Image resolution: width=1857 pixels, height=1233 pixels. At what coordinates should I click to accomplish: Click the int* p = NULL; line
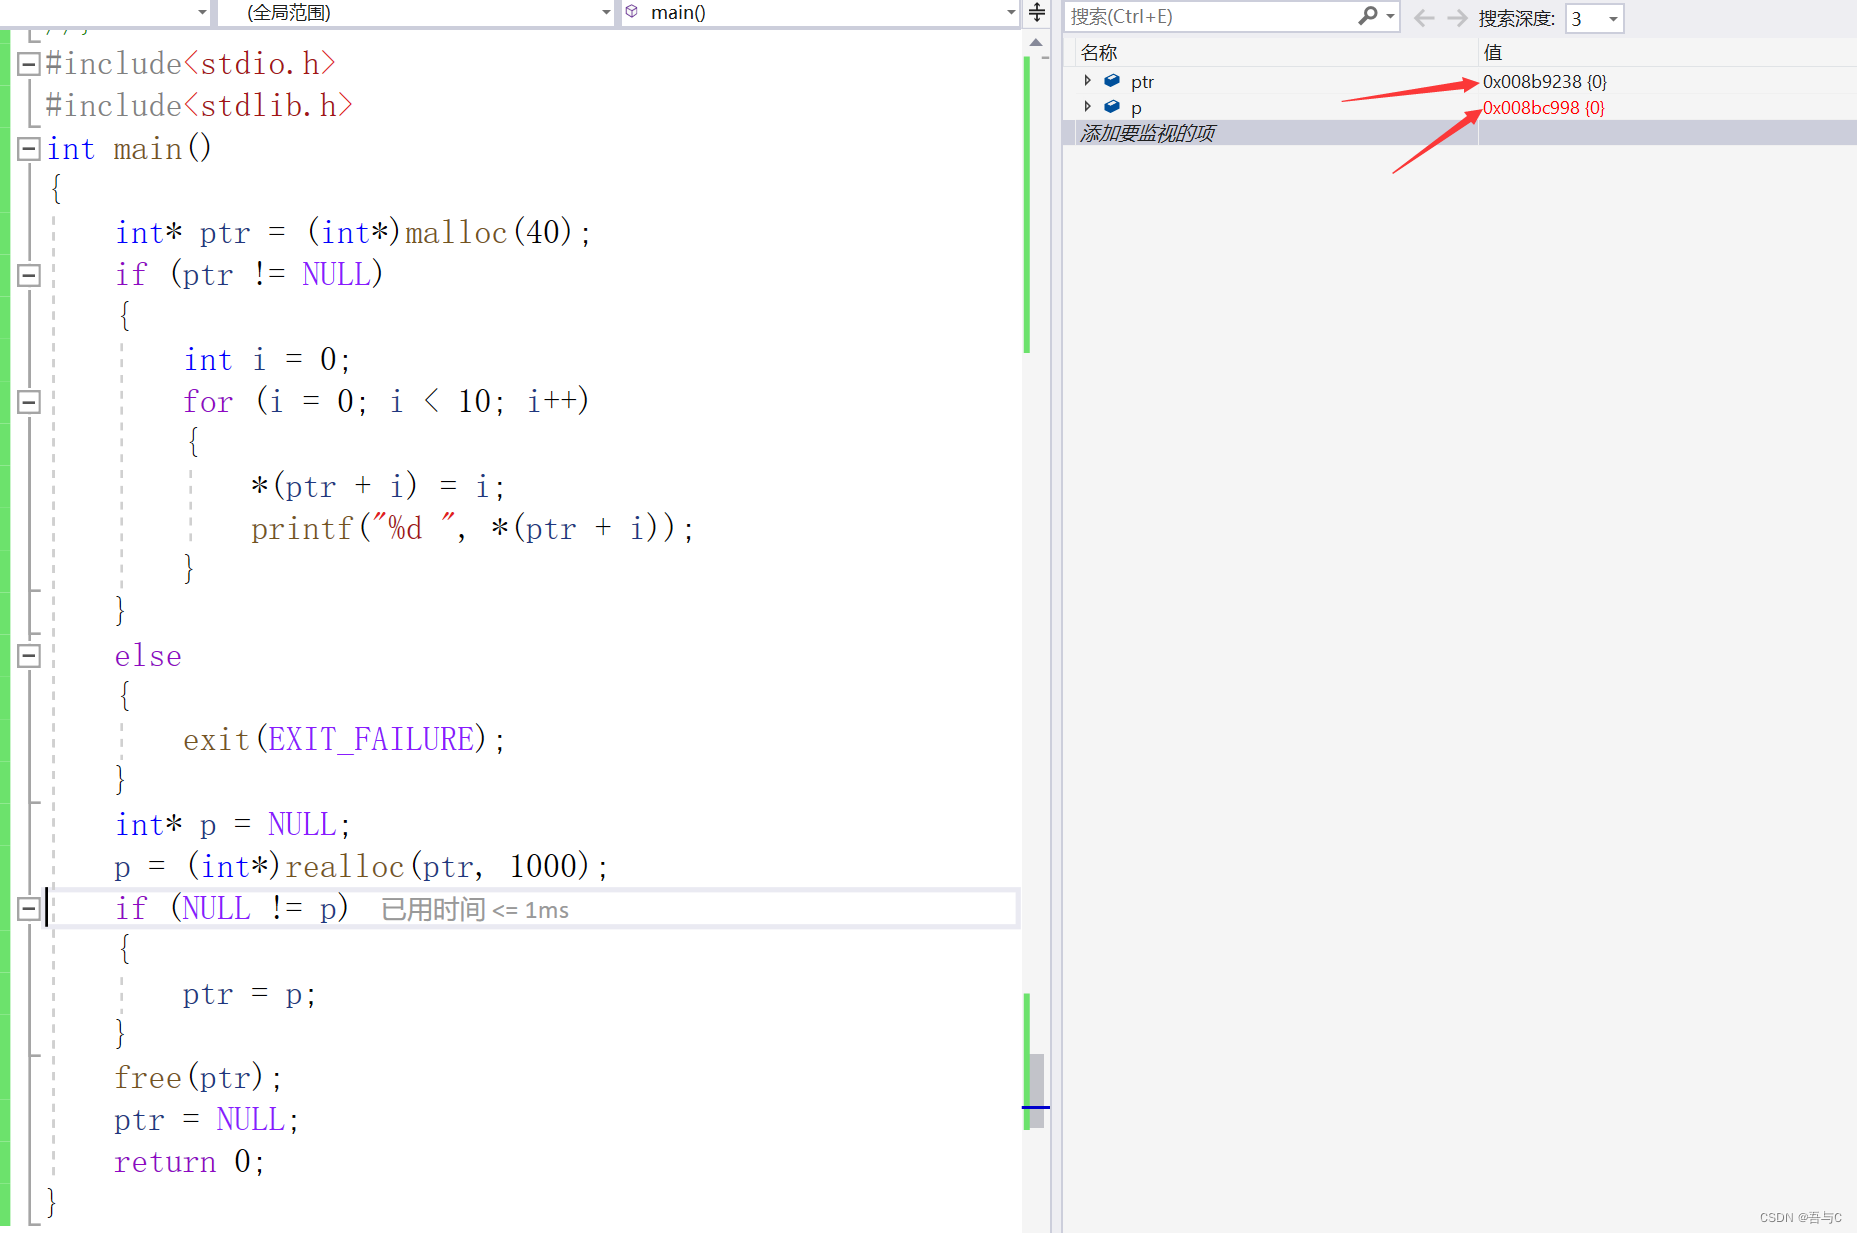[233, 825]
